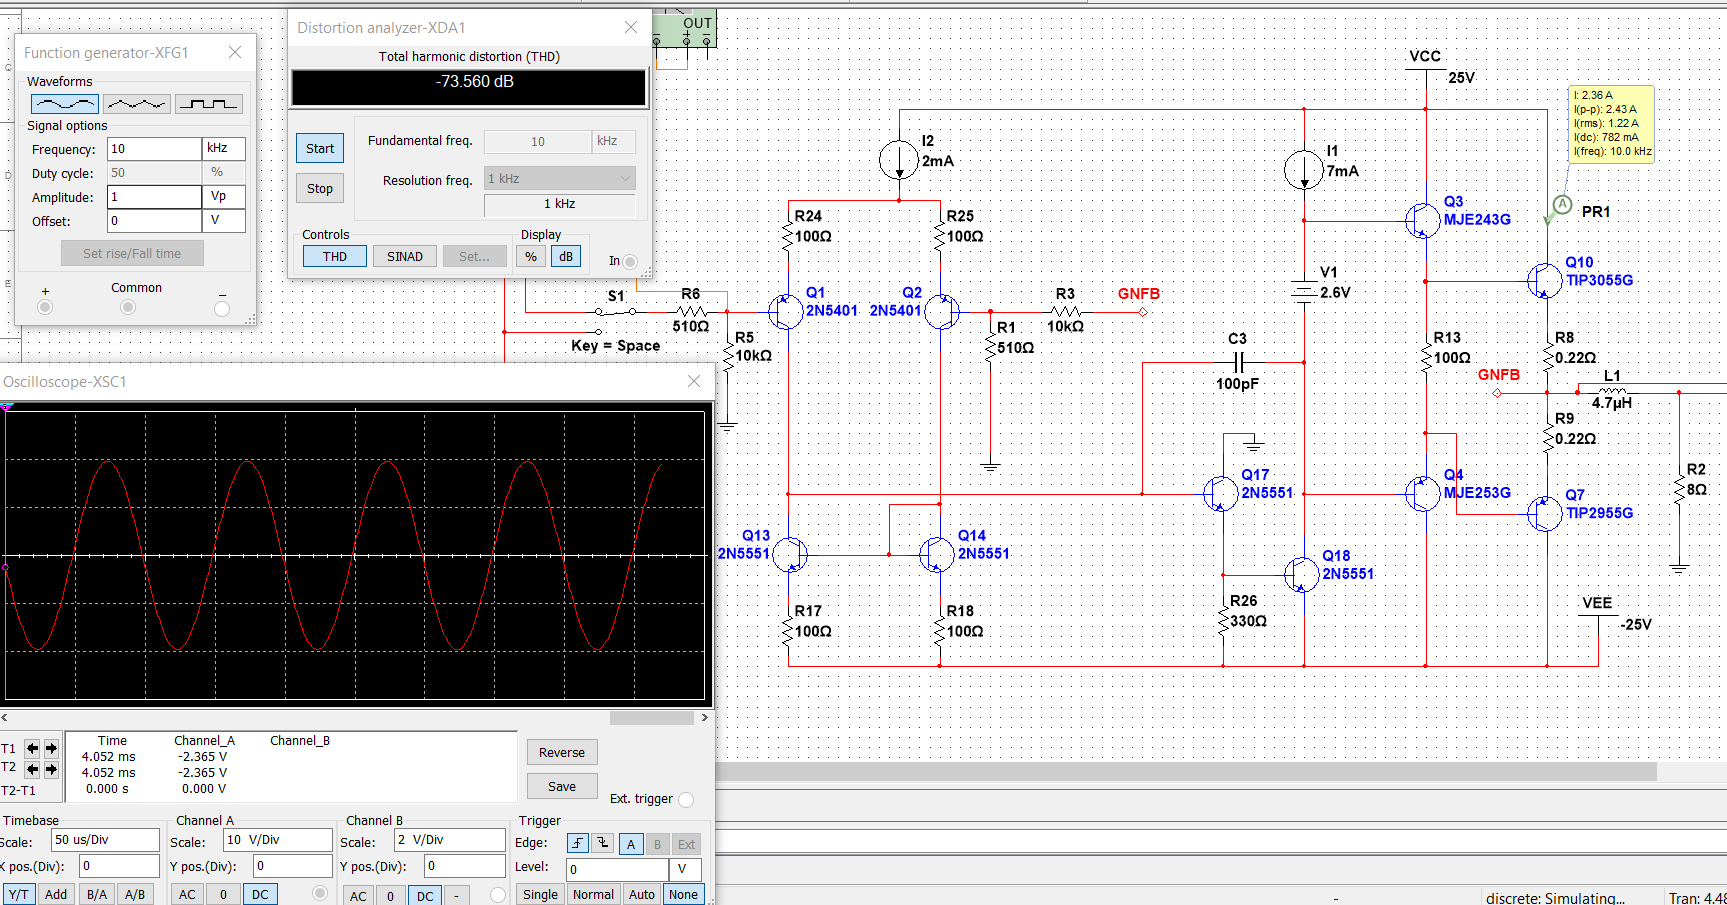Select inductor L1 symbol
The width and height of the screenshot is (1727, 905).
pos(1612,391)
